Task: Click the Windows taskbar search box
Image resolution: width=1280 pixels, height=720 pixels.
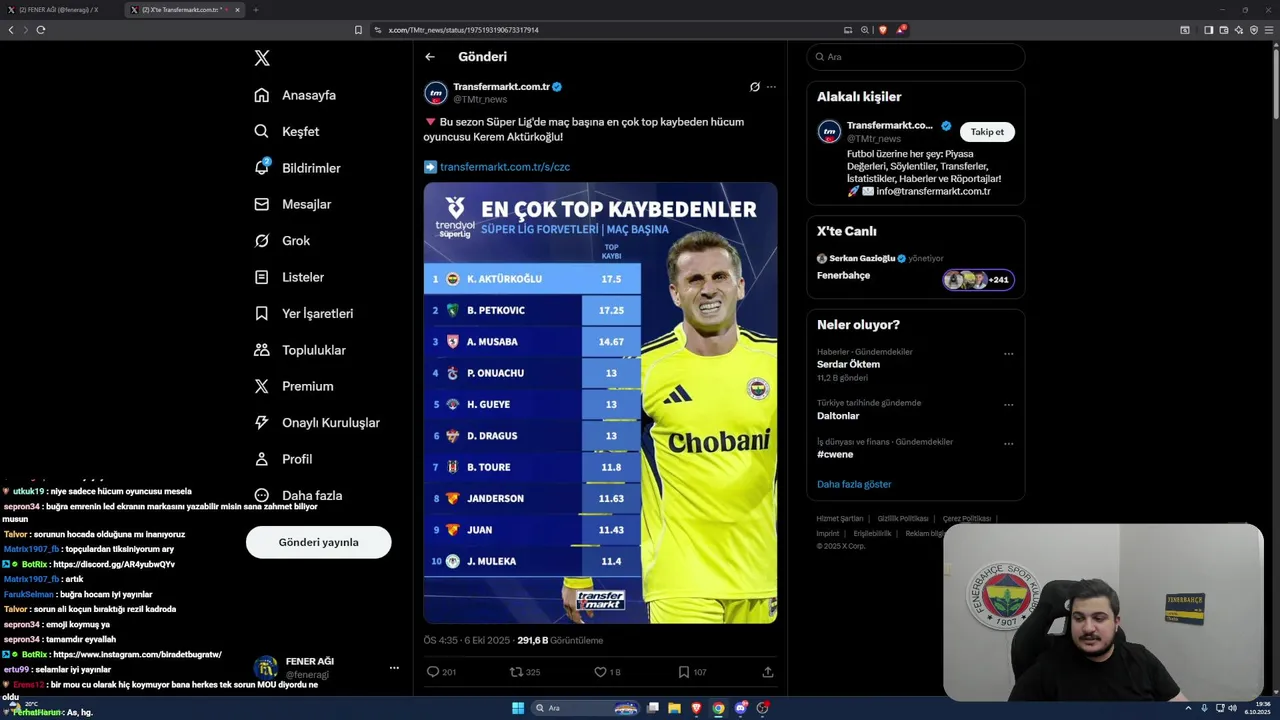Action: click(586, 708)
